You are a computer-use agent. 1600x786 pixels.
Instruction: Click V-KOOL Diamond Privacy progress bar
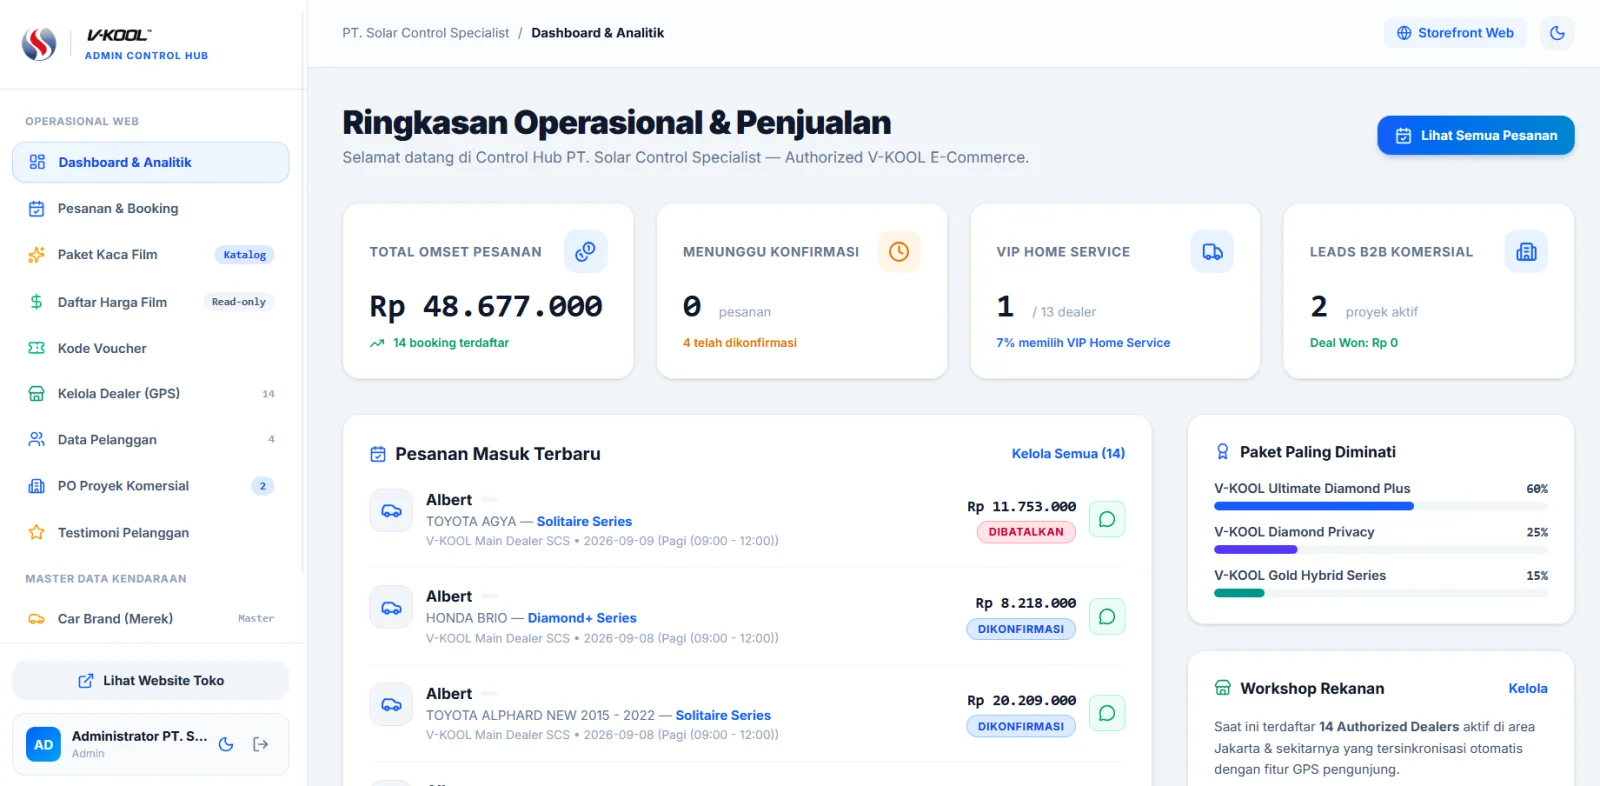[1381, 550]
